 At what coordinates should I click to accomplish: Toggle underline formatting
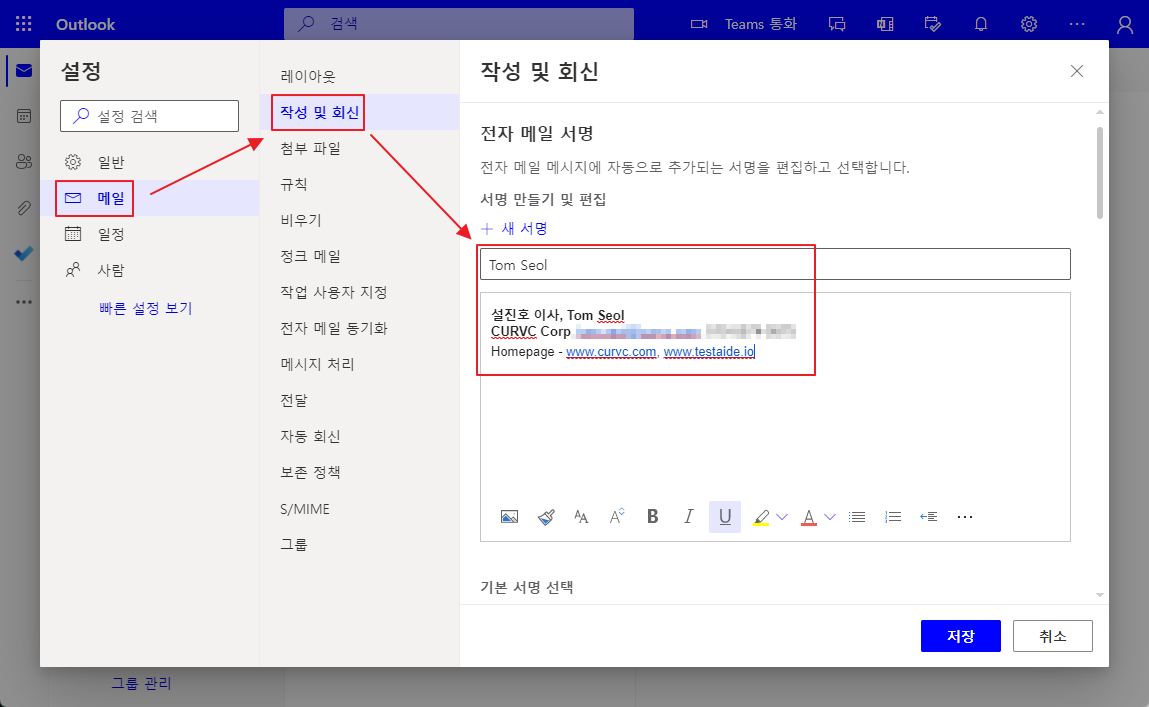click(x=725, y=517)
